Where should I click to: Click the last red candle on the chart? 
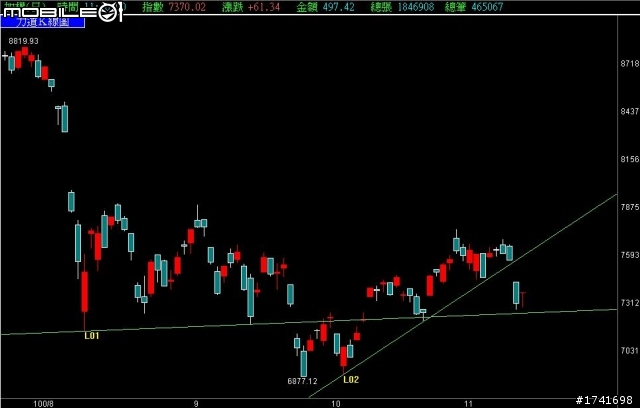[522, 299]
